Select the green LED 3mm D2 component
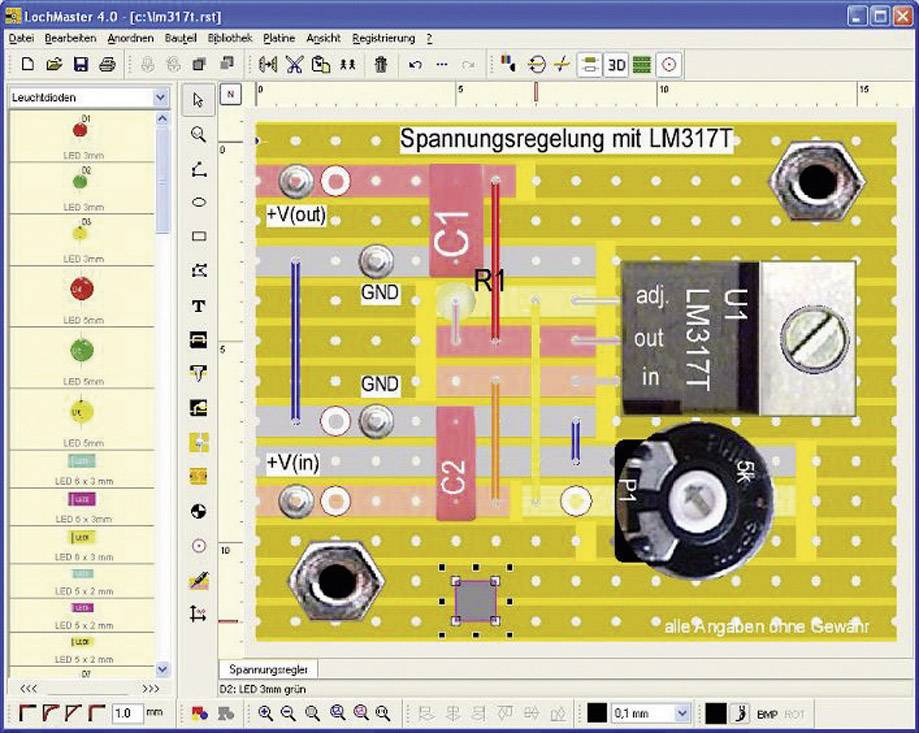 82,188
